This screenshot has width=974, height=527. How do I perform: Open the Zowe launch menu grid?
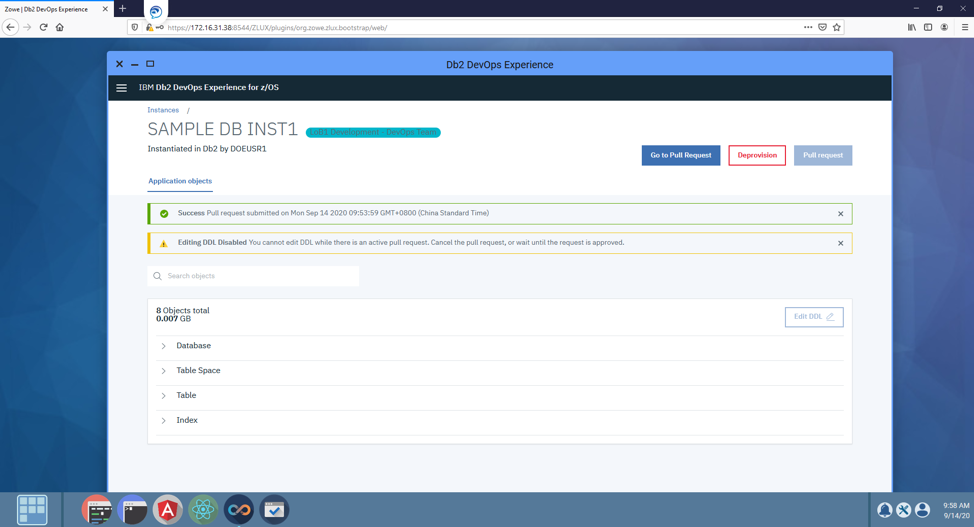(x=32, y=510)
